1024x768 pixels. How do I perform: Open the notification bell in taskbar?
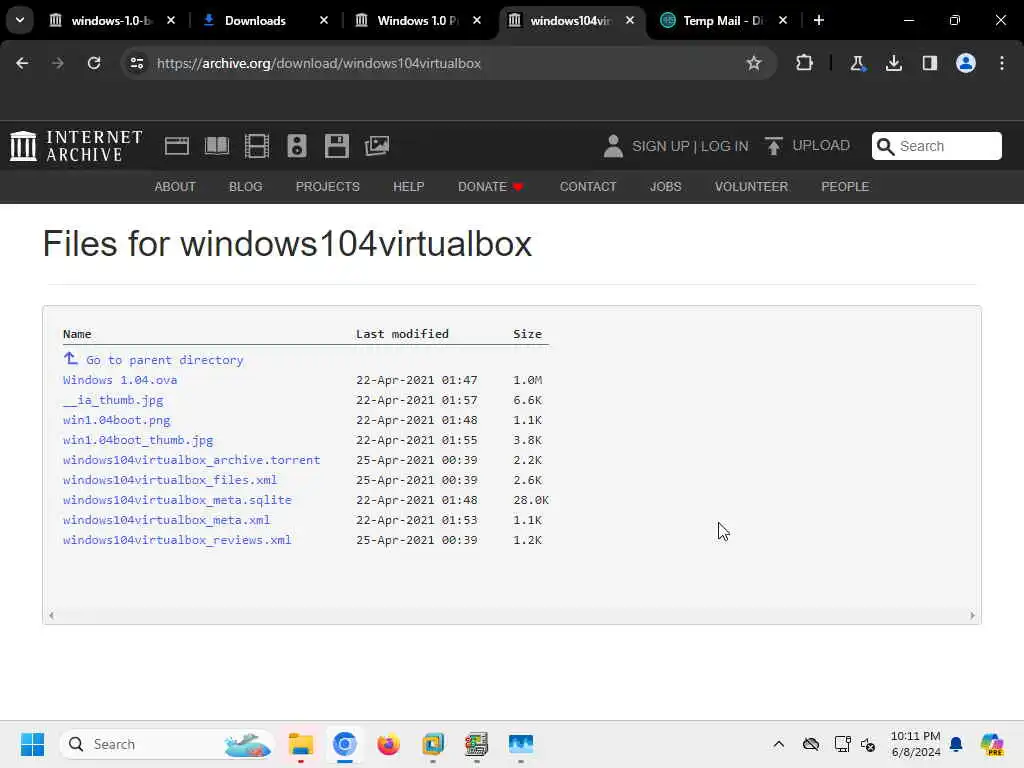tap(956, 744)
